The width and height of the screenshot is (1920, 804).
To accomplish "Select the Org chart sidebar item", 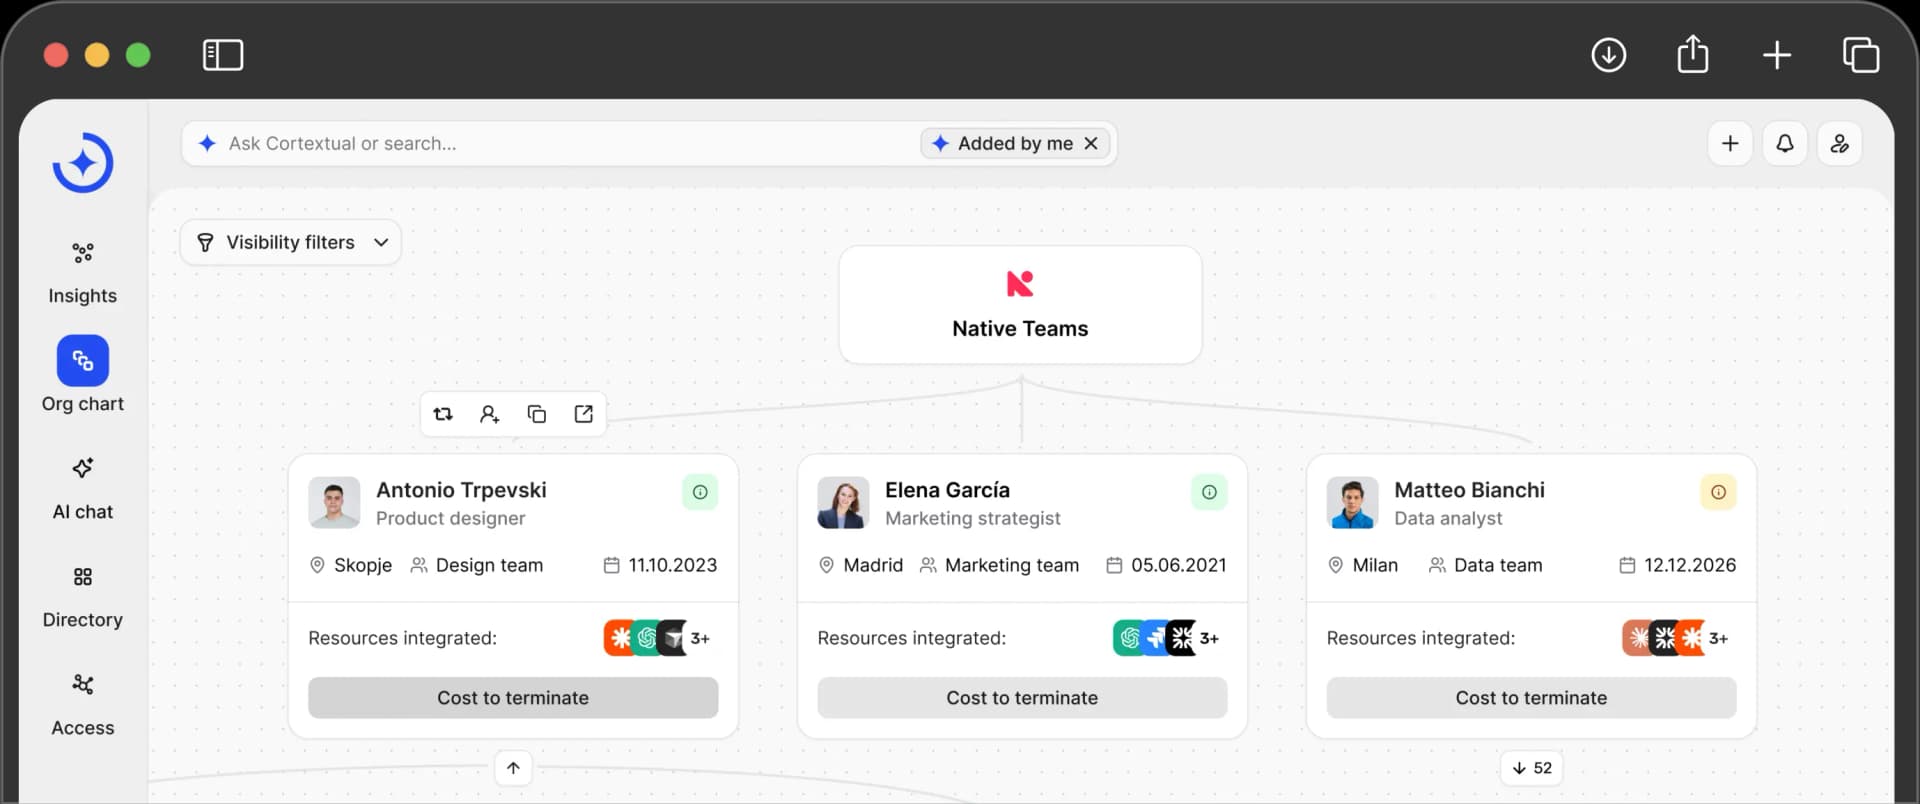I will [83, 375].
